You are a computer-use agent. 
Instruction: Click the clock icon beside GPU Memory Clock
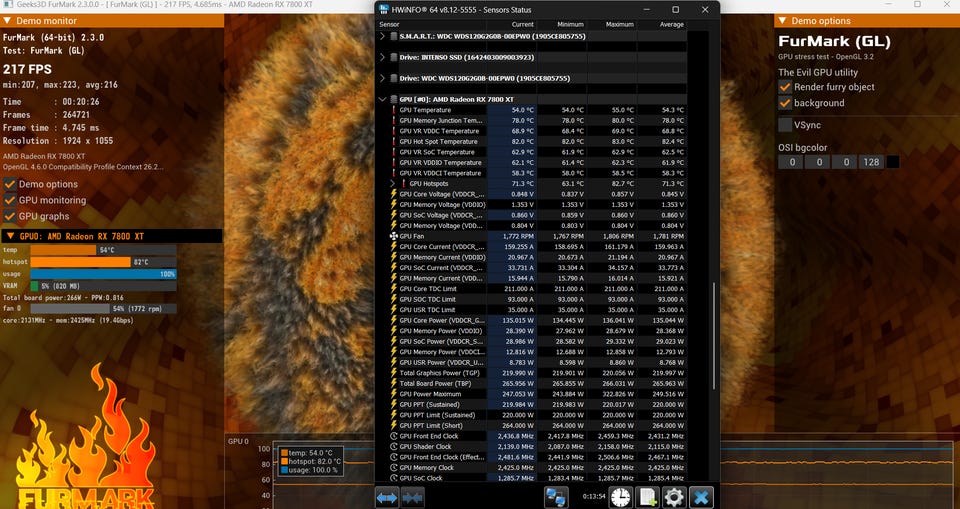[394, 467]
